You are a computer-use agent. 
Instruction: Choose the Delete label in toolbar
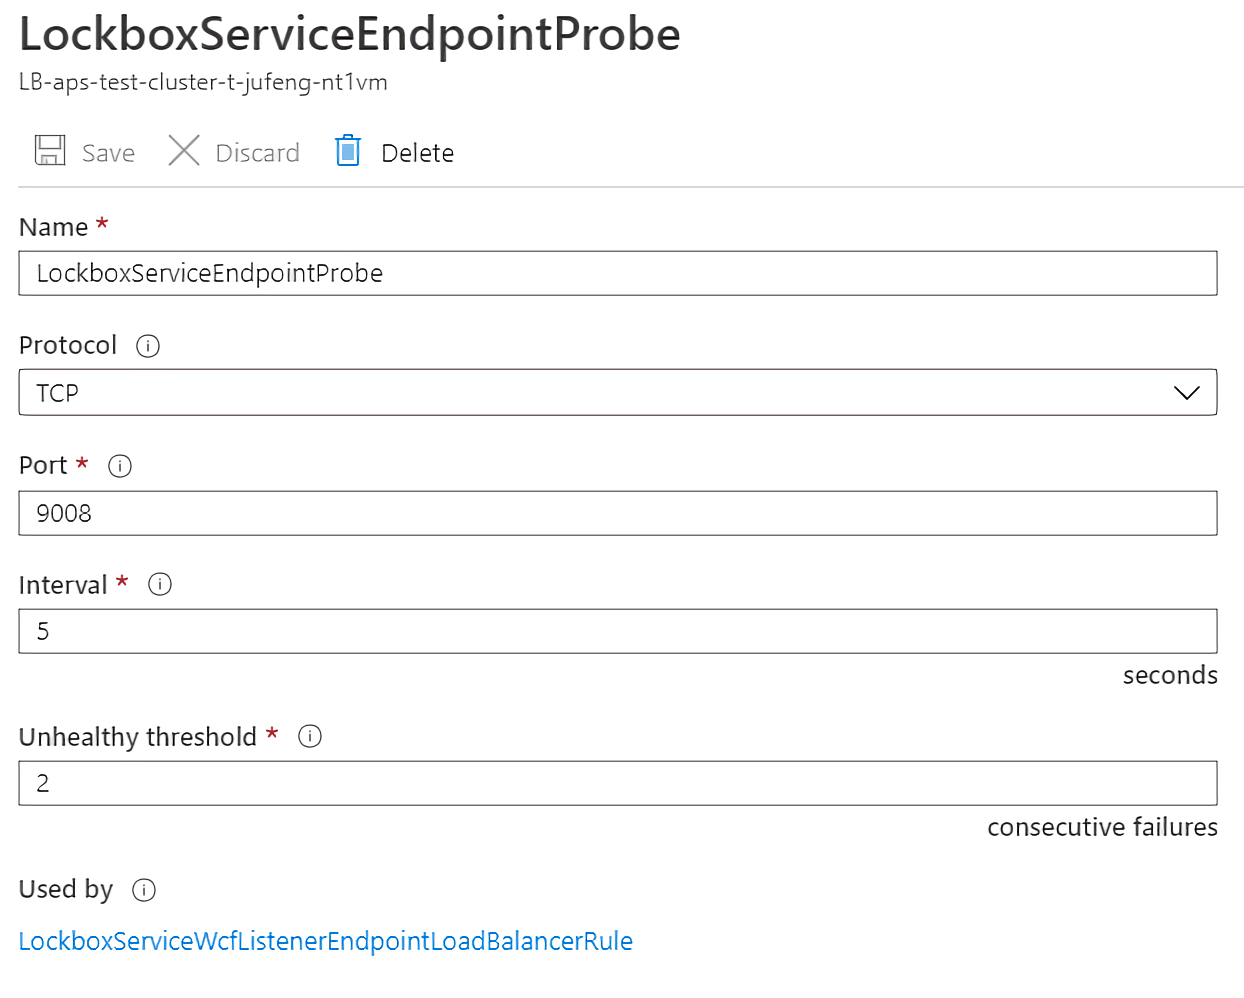[417, 153]
